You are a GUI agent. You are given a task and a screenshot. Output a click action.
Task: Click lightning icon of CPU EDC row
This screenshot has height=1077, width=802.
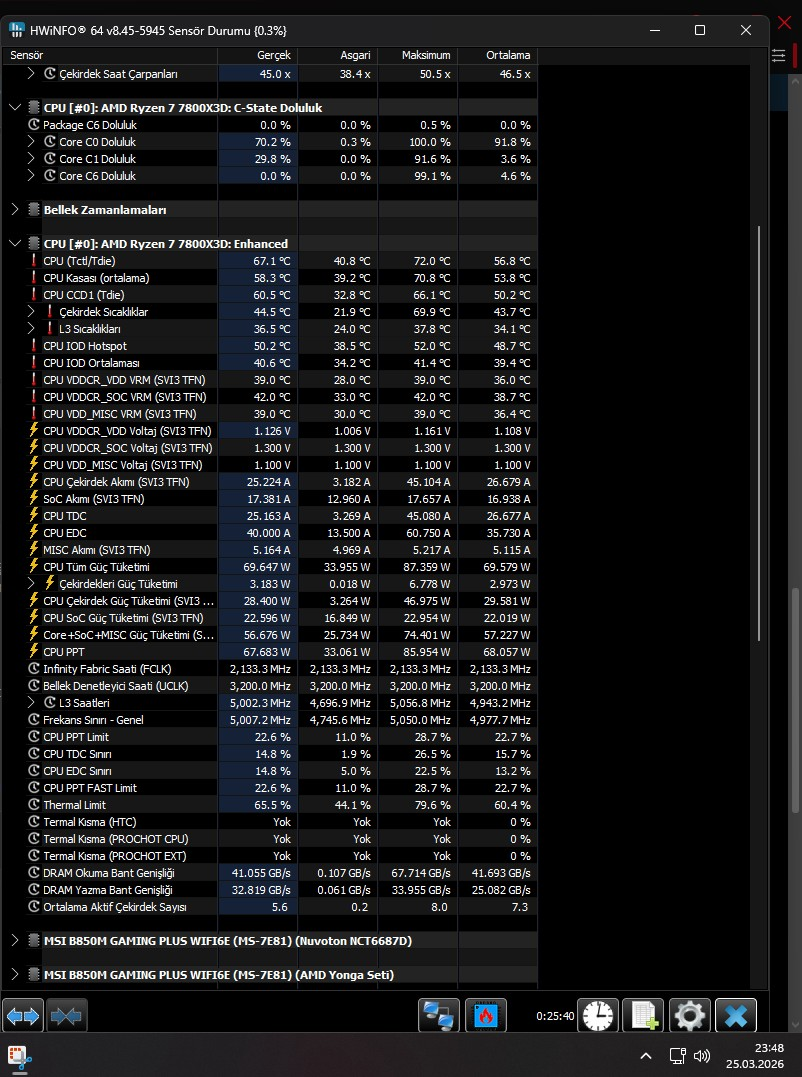click(x=34, y=532)
